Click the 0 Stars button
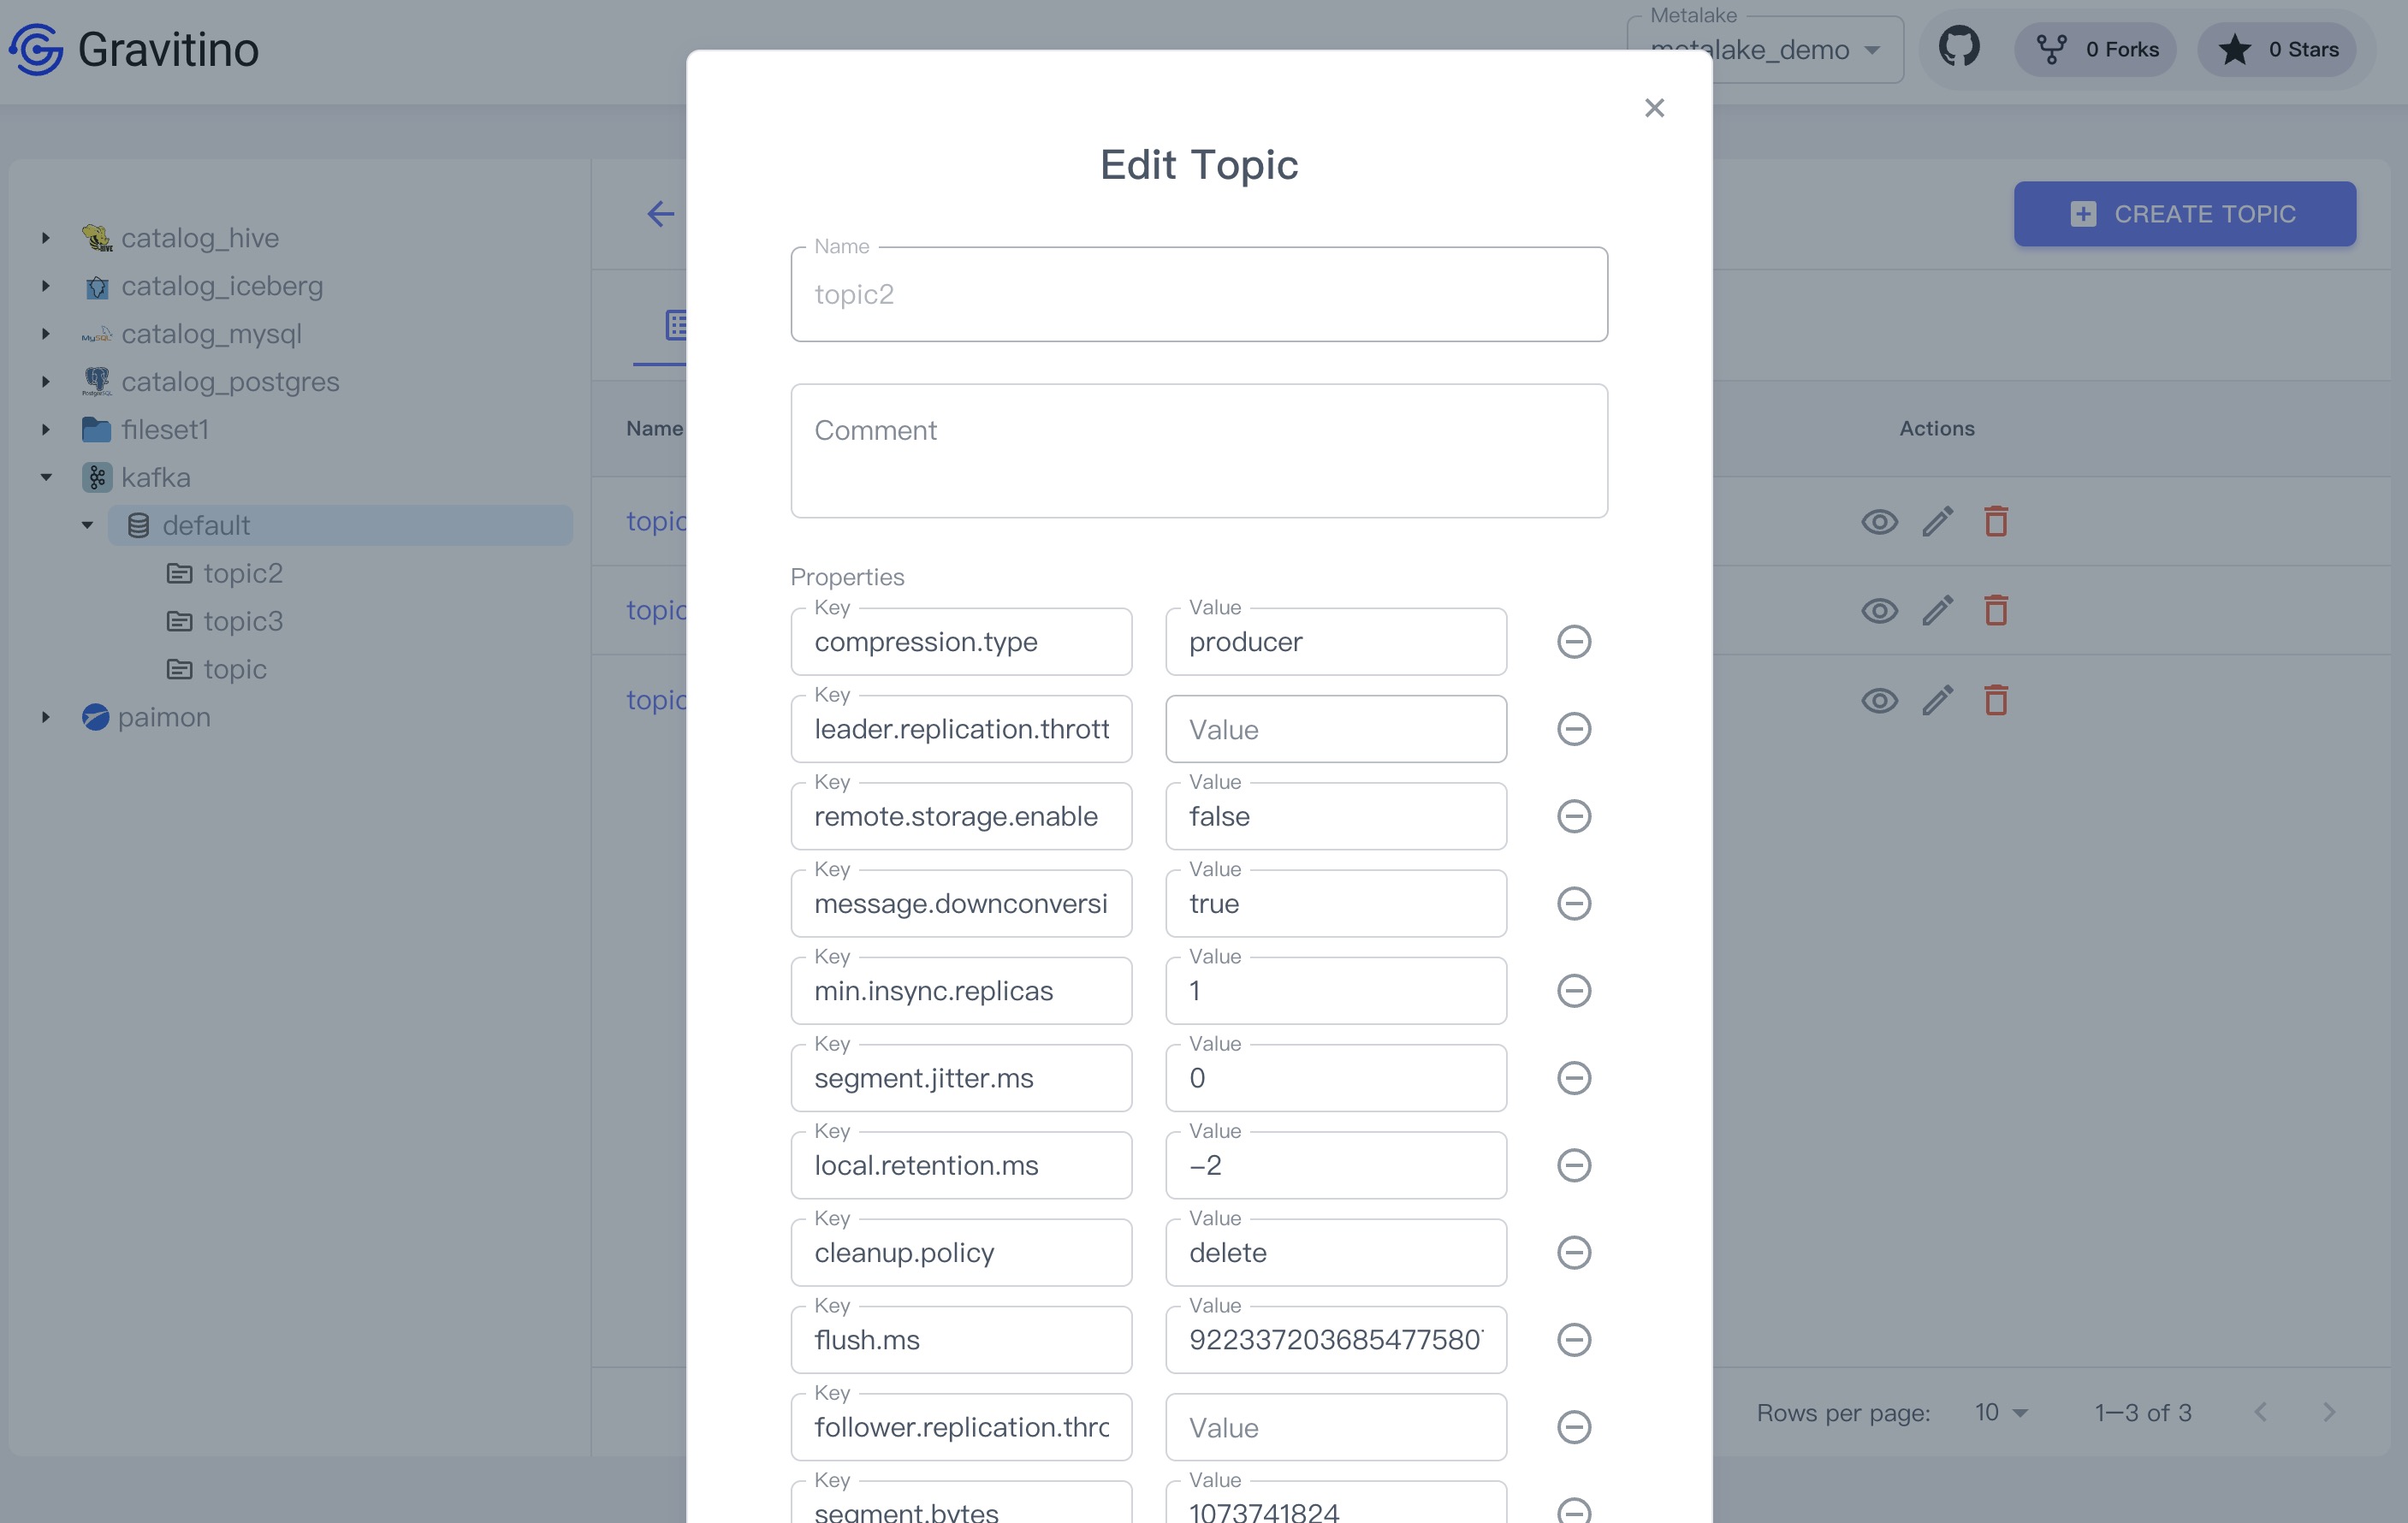The height and width of the screenshot is (1523, 2408). 2277,49
